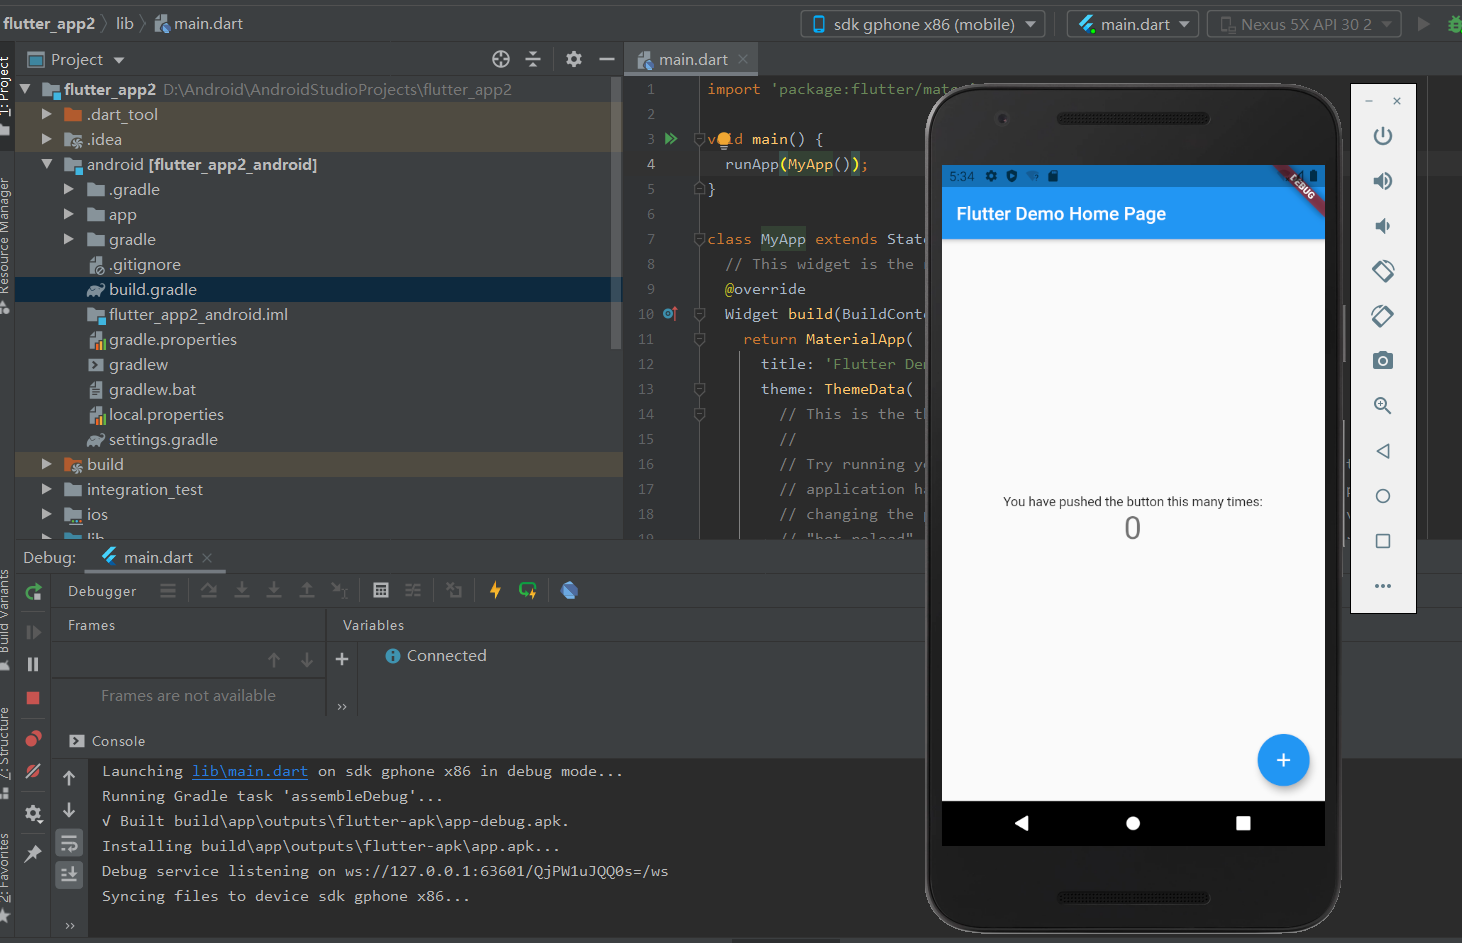The height and width of the screenshot is (943, 1462).
Task: Tap the plus floating action button
Action: click(x=1283, y=760)
